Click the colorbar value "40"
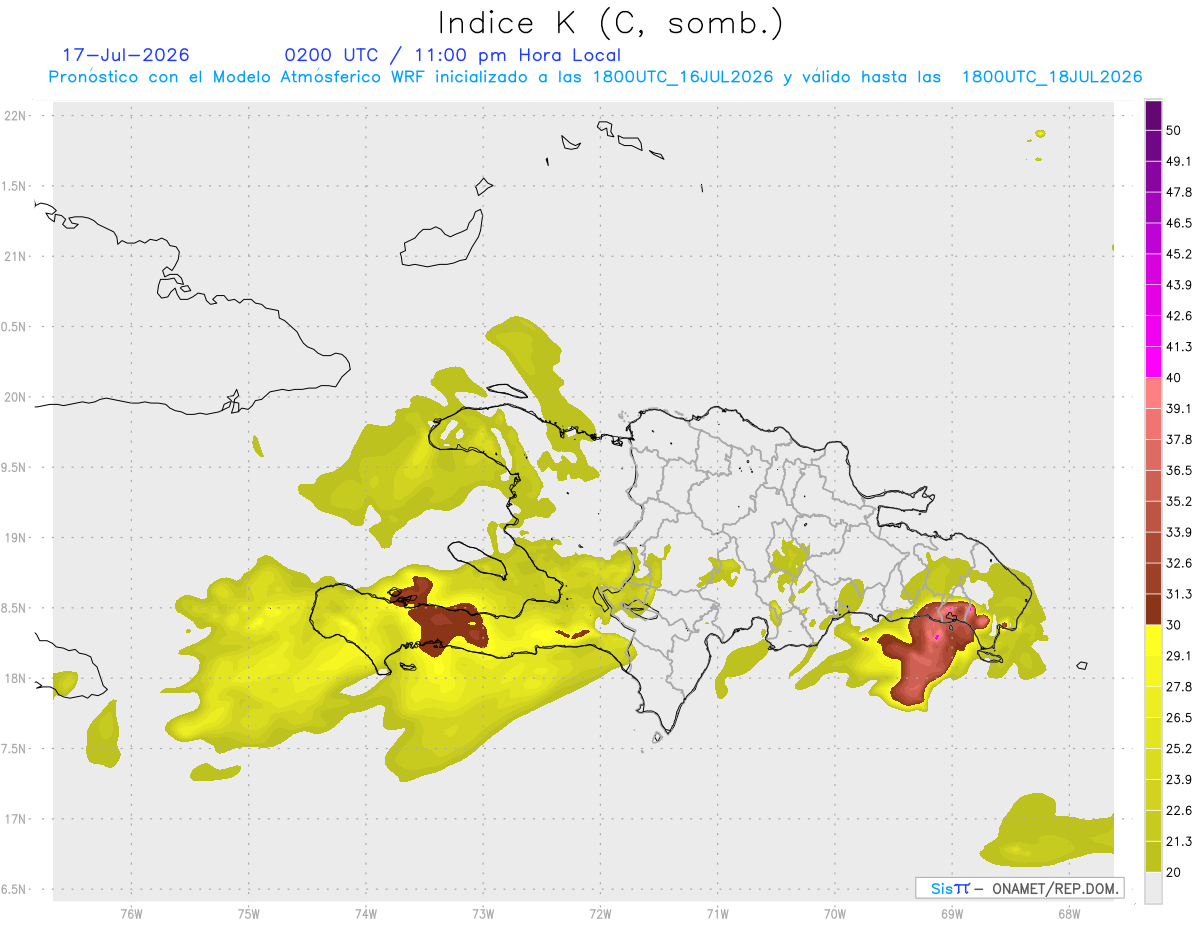The image size is (1200, 927). [1174, 378]
